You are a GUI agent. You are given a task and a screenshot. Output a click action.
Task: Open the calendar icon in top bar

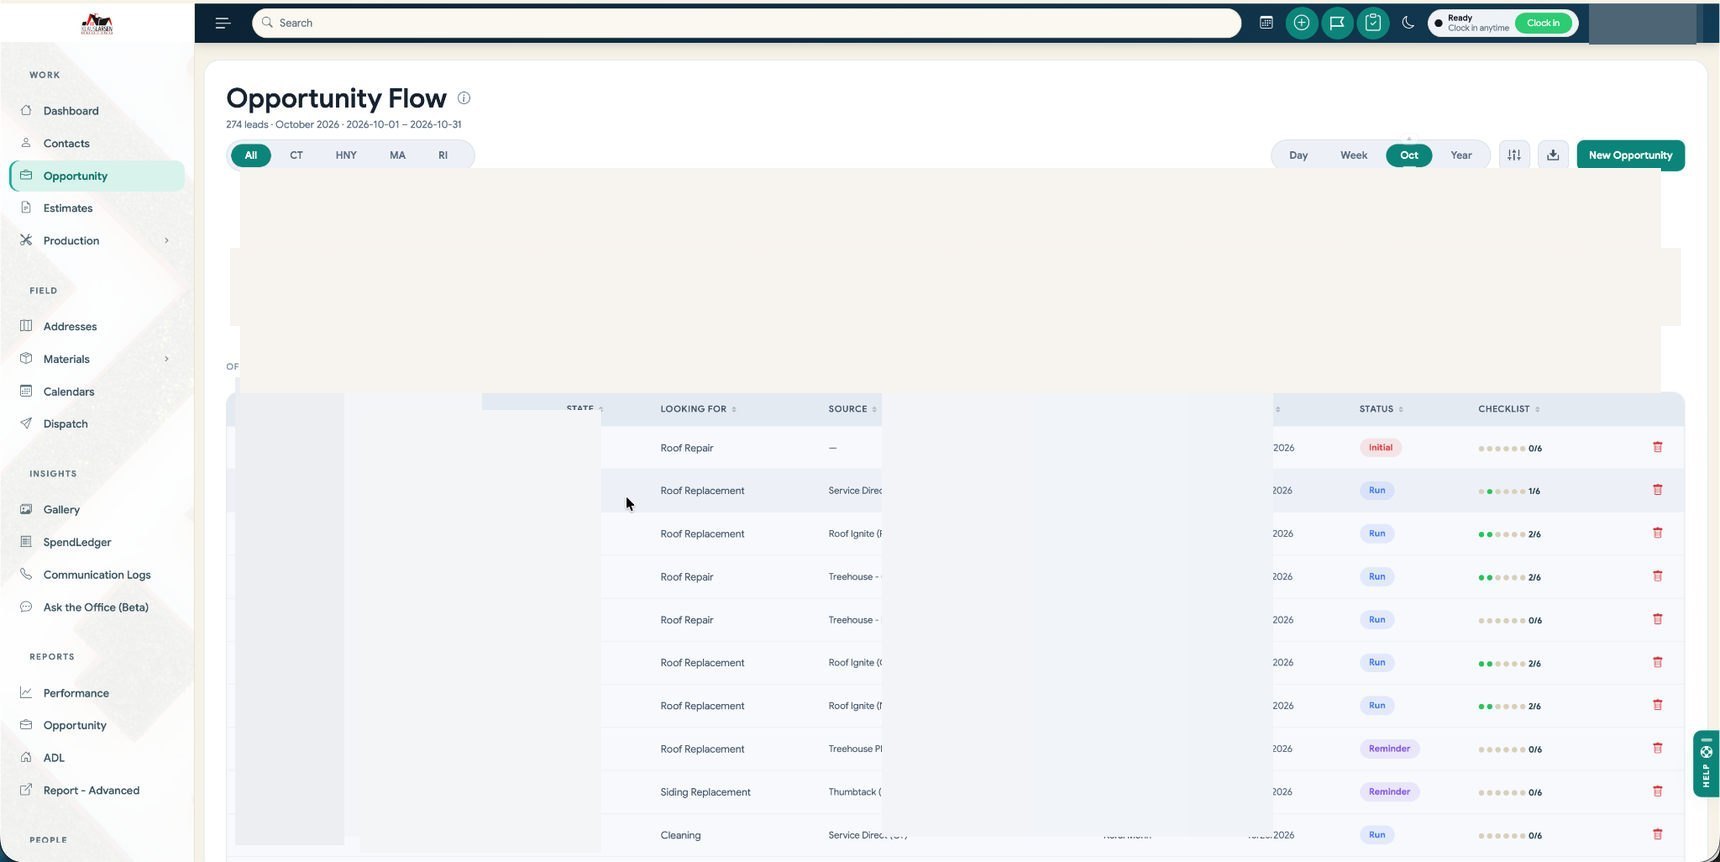(1266, 23)
